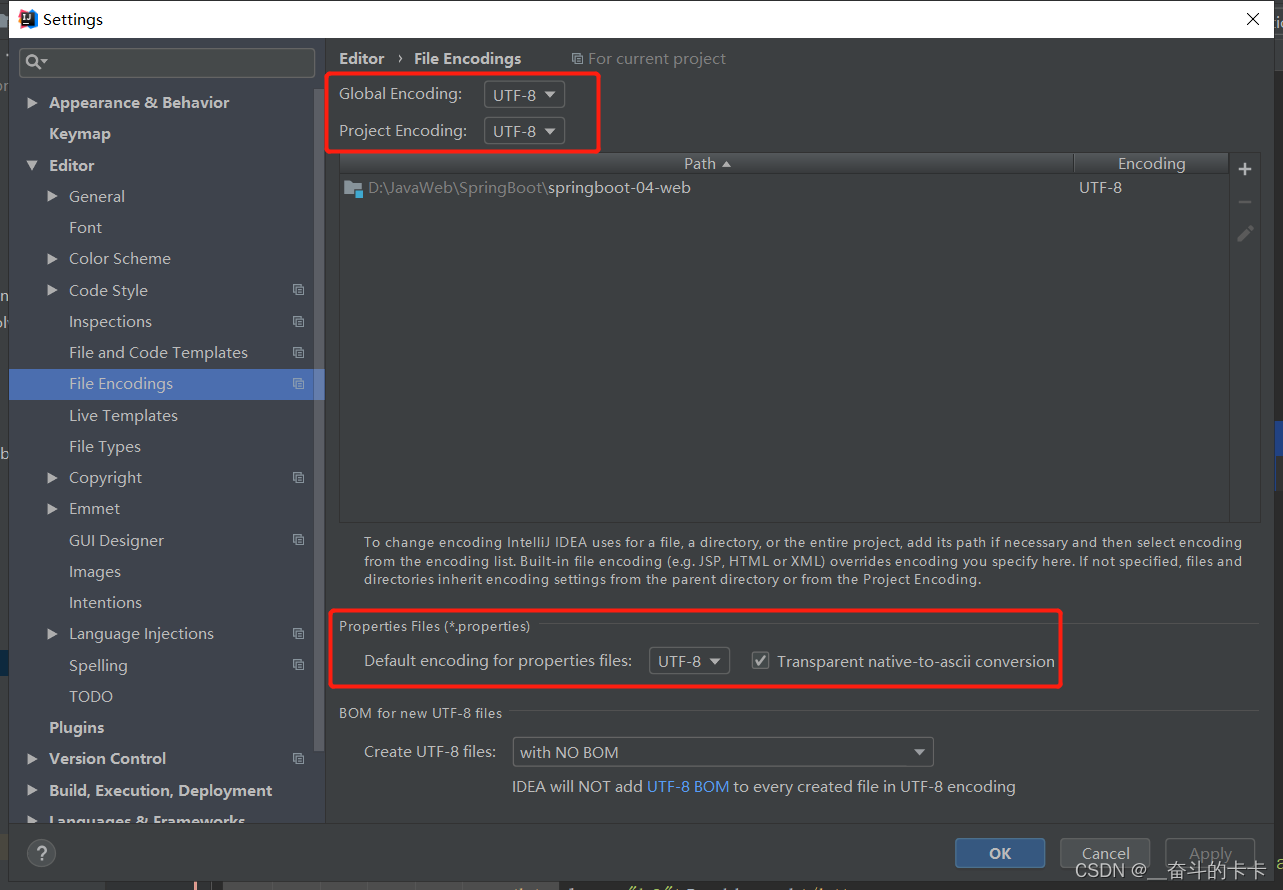The width and height of the screenshot is (1283, 890).
Task: Open Default encoding for properties files dropdown
Action: coord(689,661)
